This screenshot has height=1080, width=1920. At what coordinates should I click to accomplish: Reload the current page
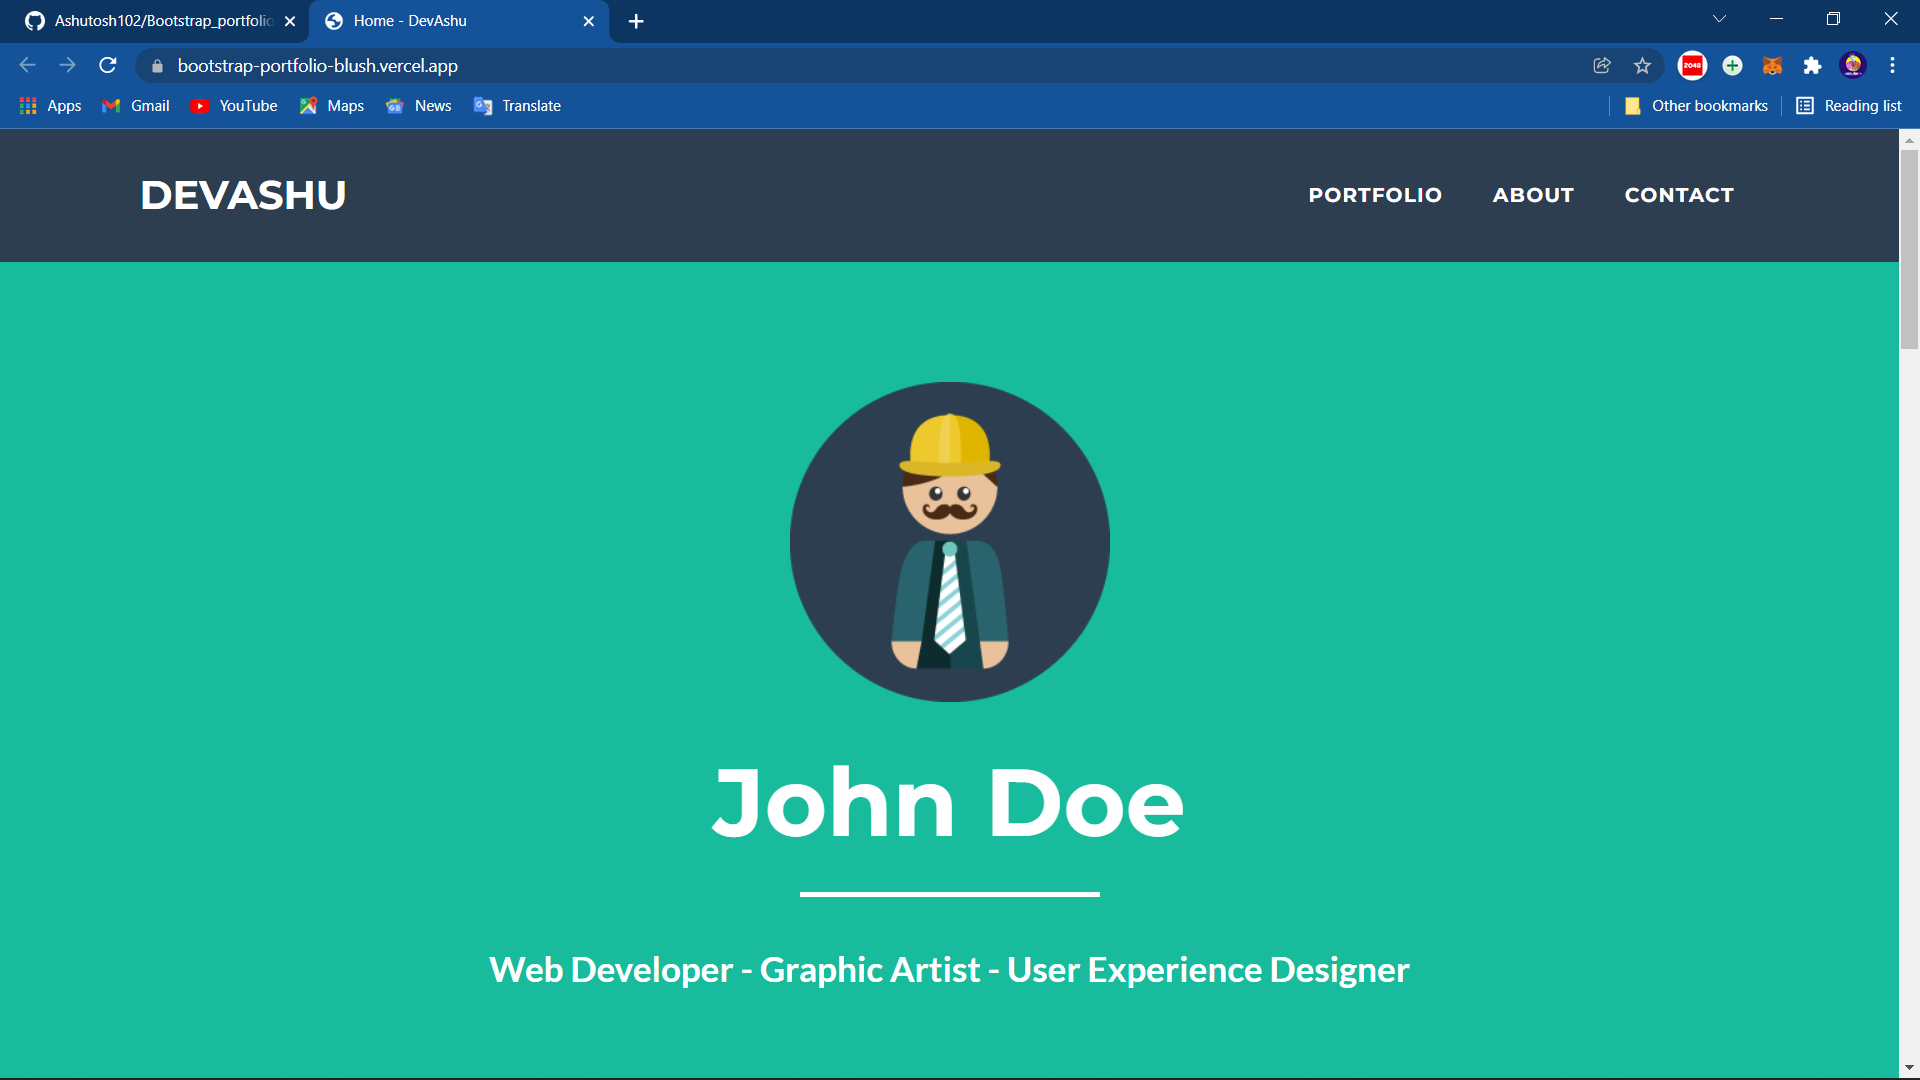(x=107, y=65)
